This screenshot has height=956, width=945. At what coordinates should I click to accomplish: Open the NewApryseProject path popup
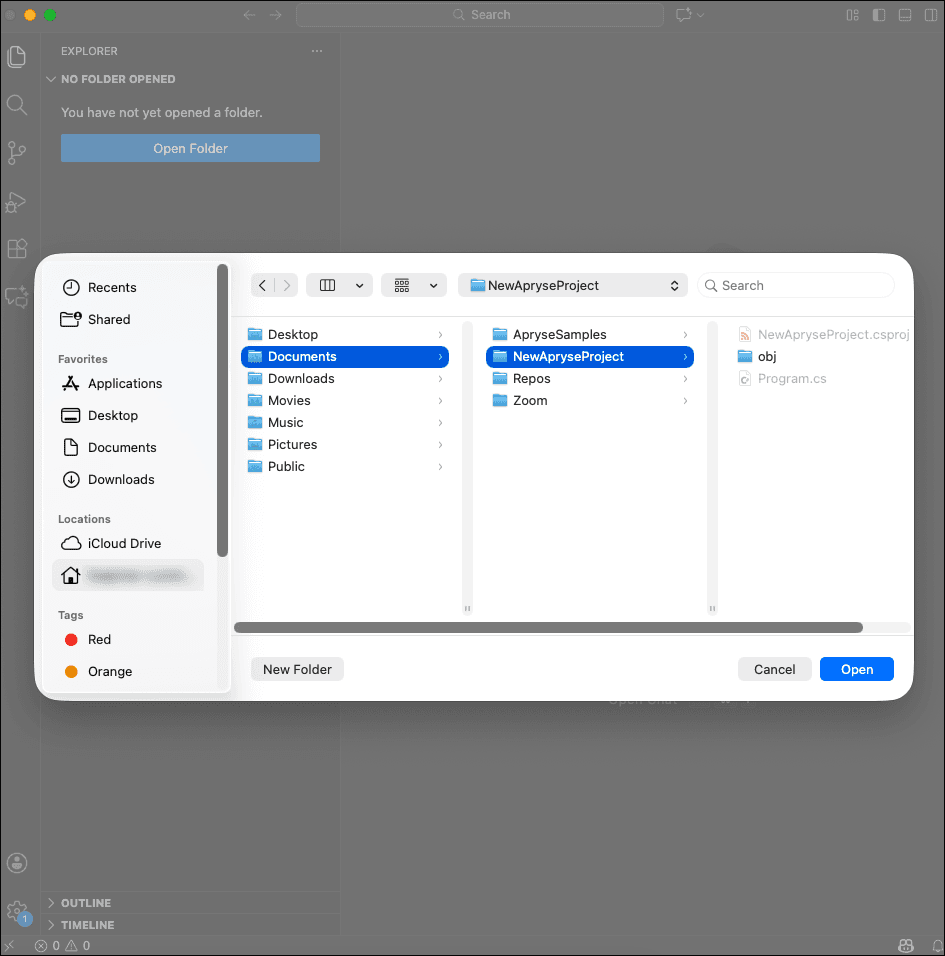pos(573,285)
